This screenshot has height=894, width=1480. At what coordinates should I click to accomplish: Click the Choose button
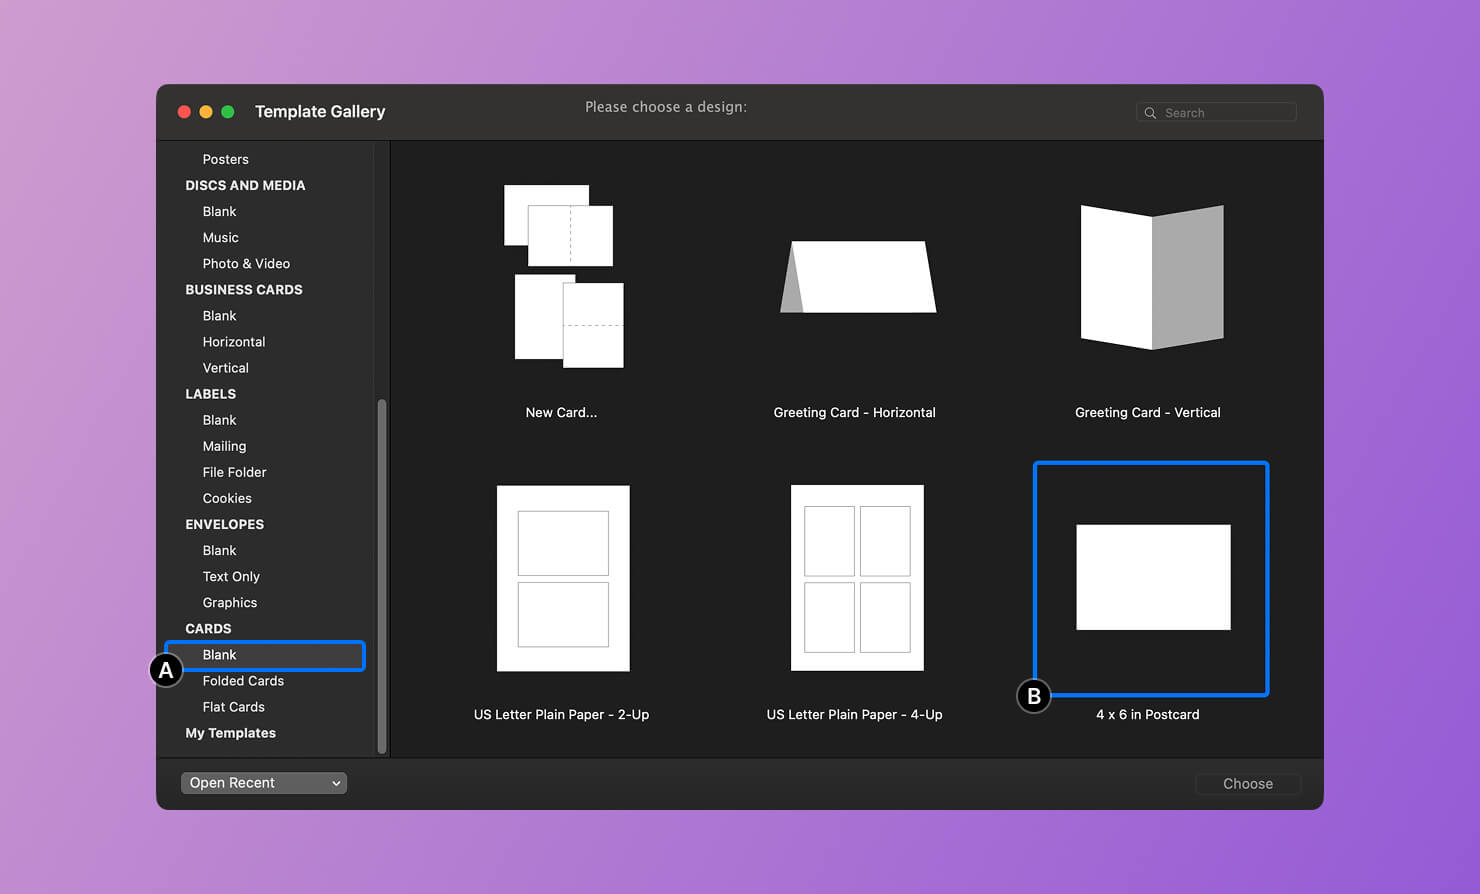coord(1247,783)
